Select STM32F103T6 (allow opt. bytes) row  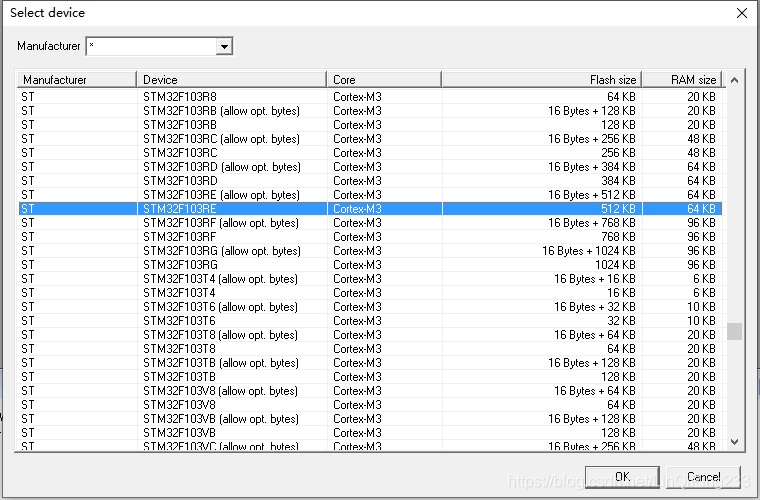pyautogui.click(x=370, y=307)
